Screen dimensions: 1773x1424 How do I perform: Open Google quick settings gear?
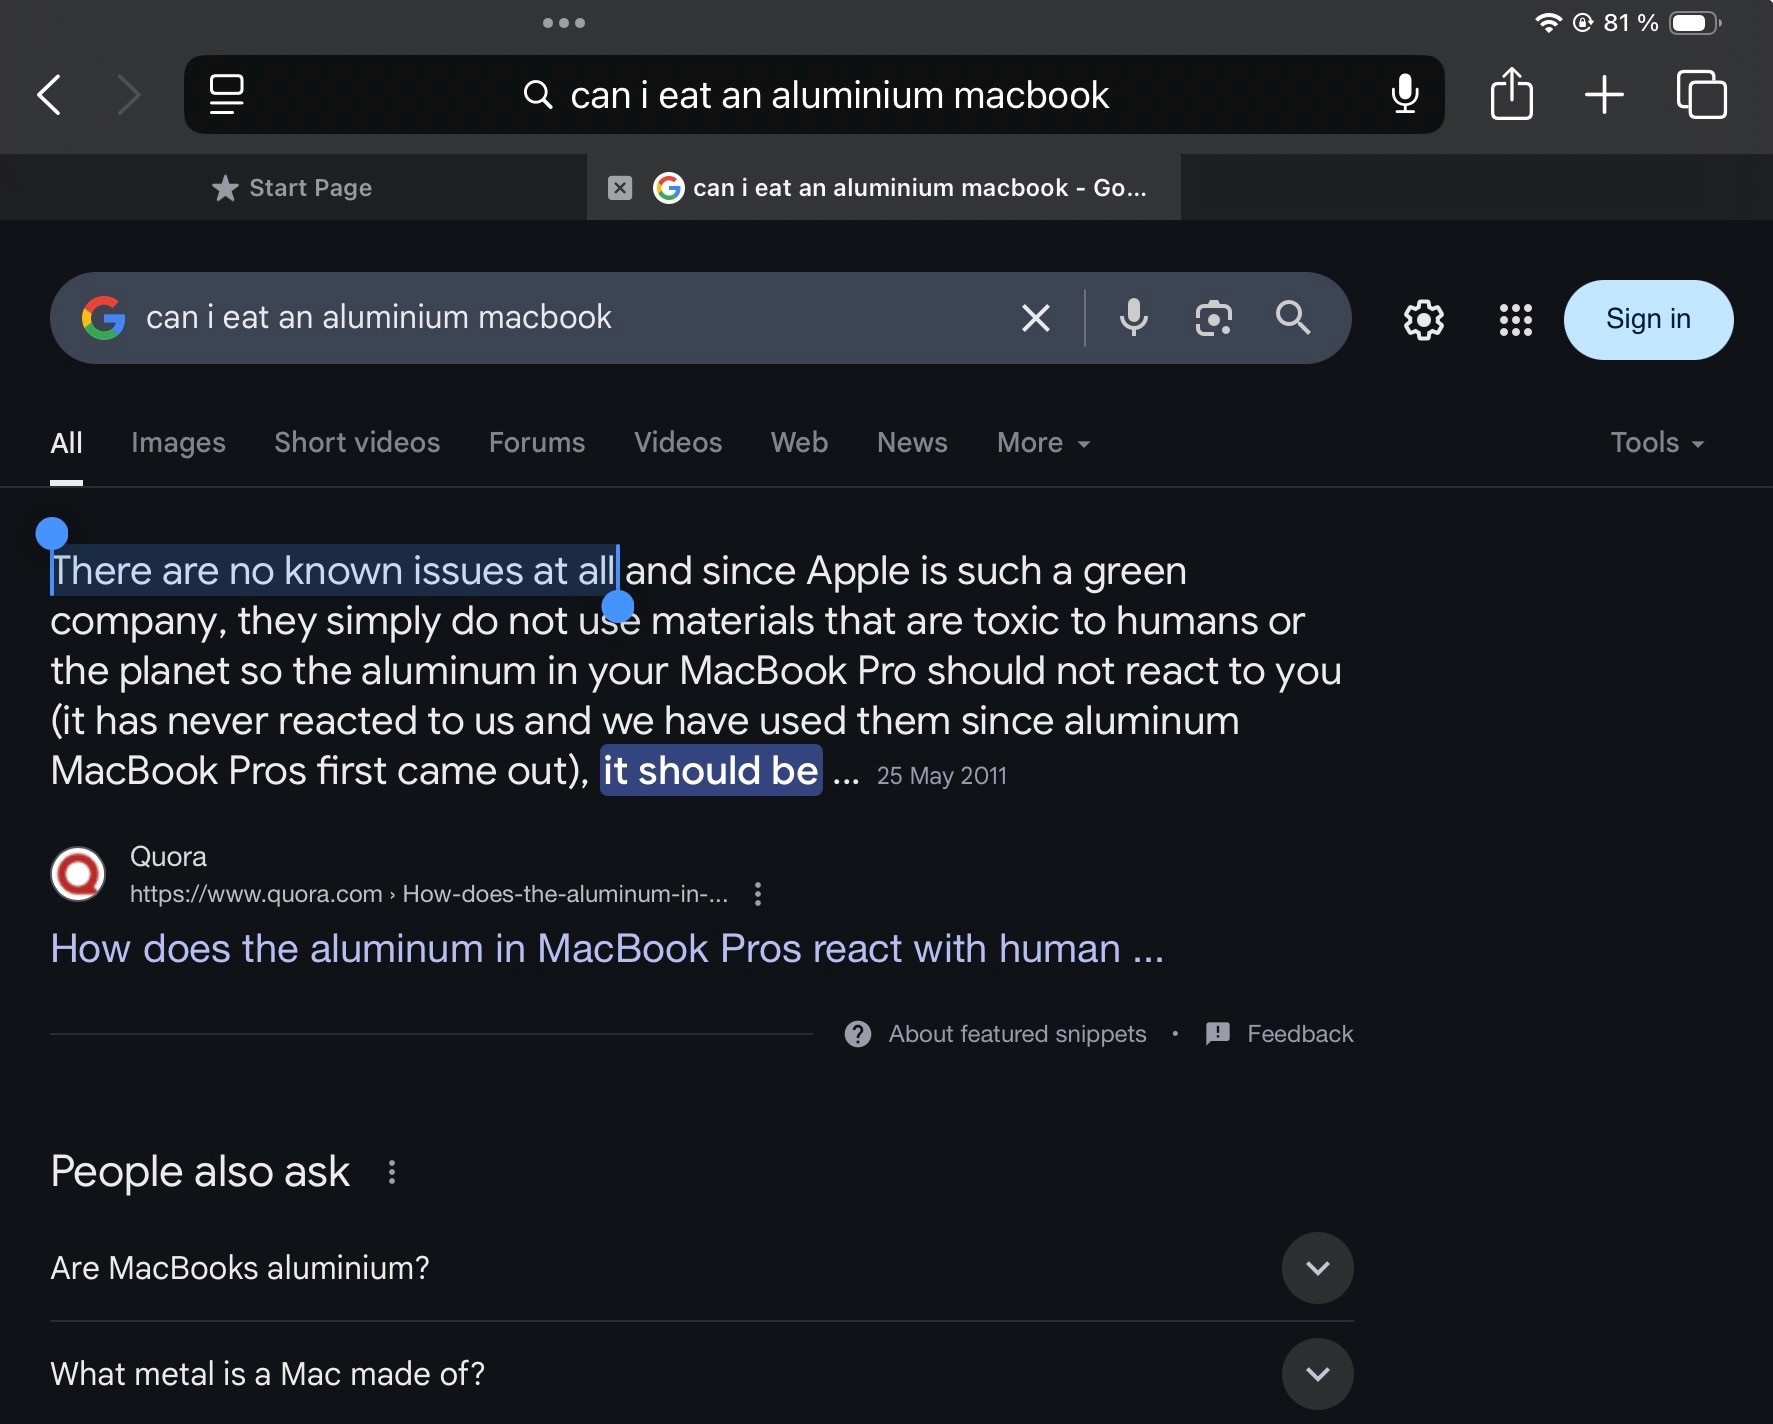click(1424, 320)
